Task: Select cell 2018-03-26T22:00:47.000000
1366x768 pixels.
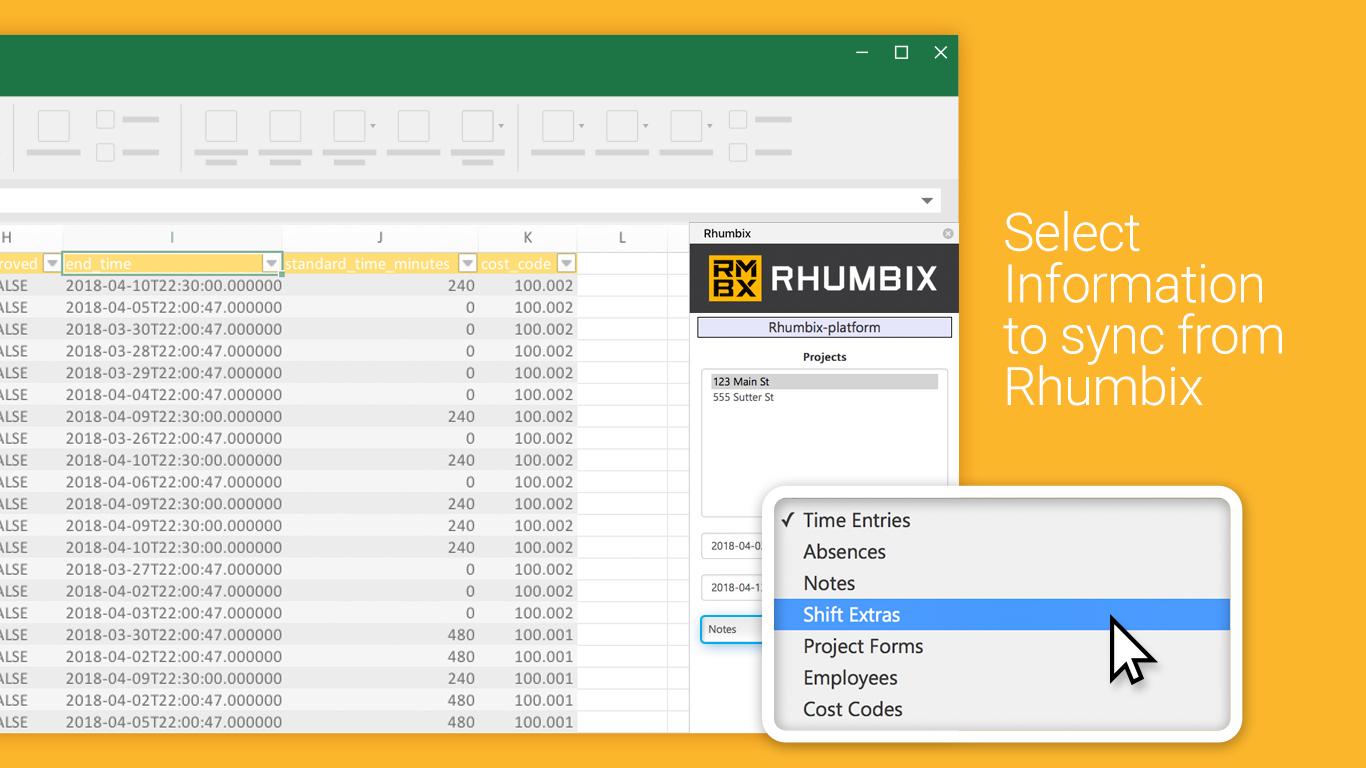Action: 172,438
